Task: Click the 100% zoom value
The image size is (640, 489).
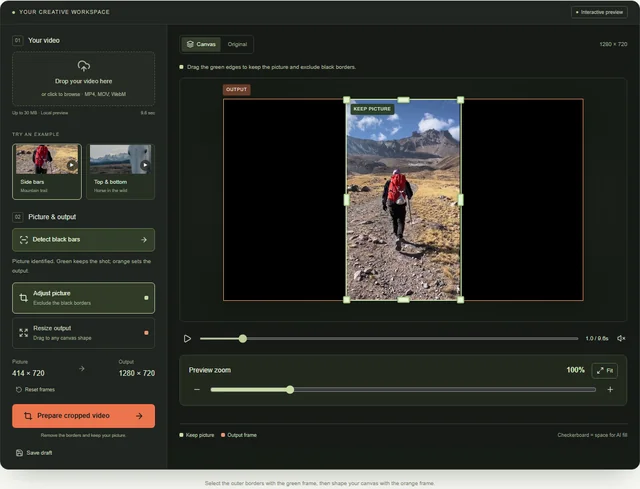Action: click(x=576, y=370)
